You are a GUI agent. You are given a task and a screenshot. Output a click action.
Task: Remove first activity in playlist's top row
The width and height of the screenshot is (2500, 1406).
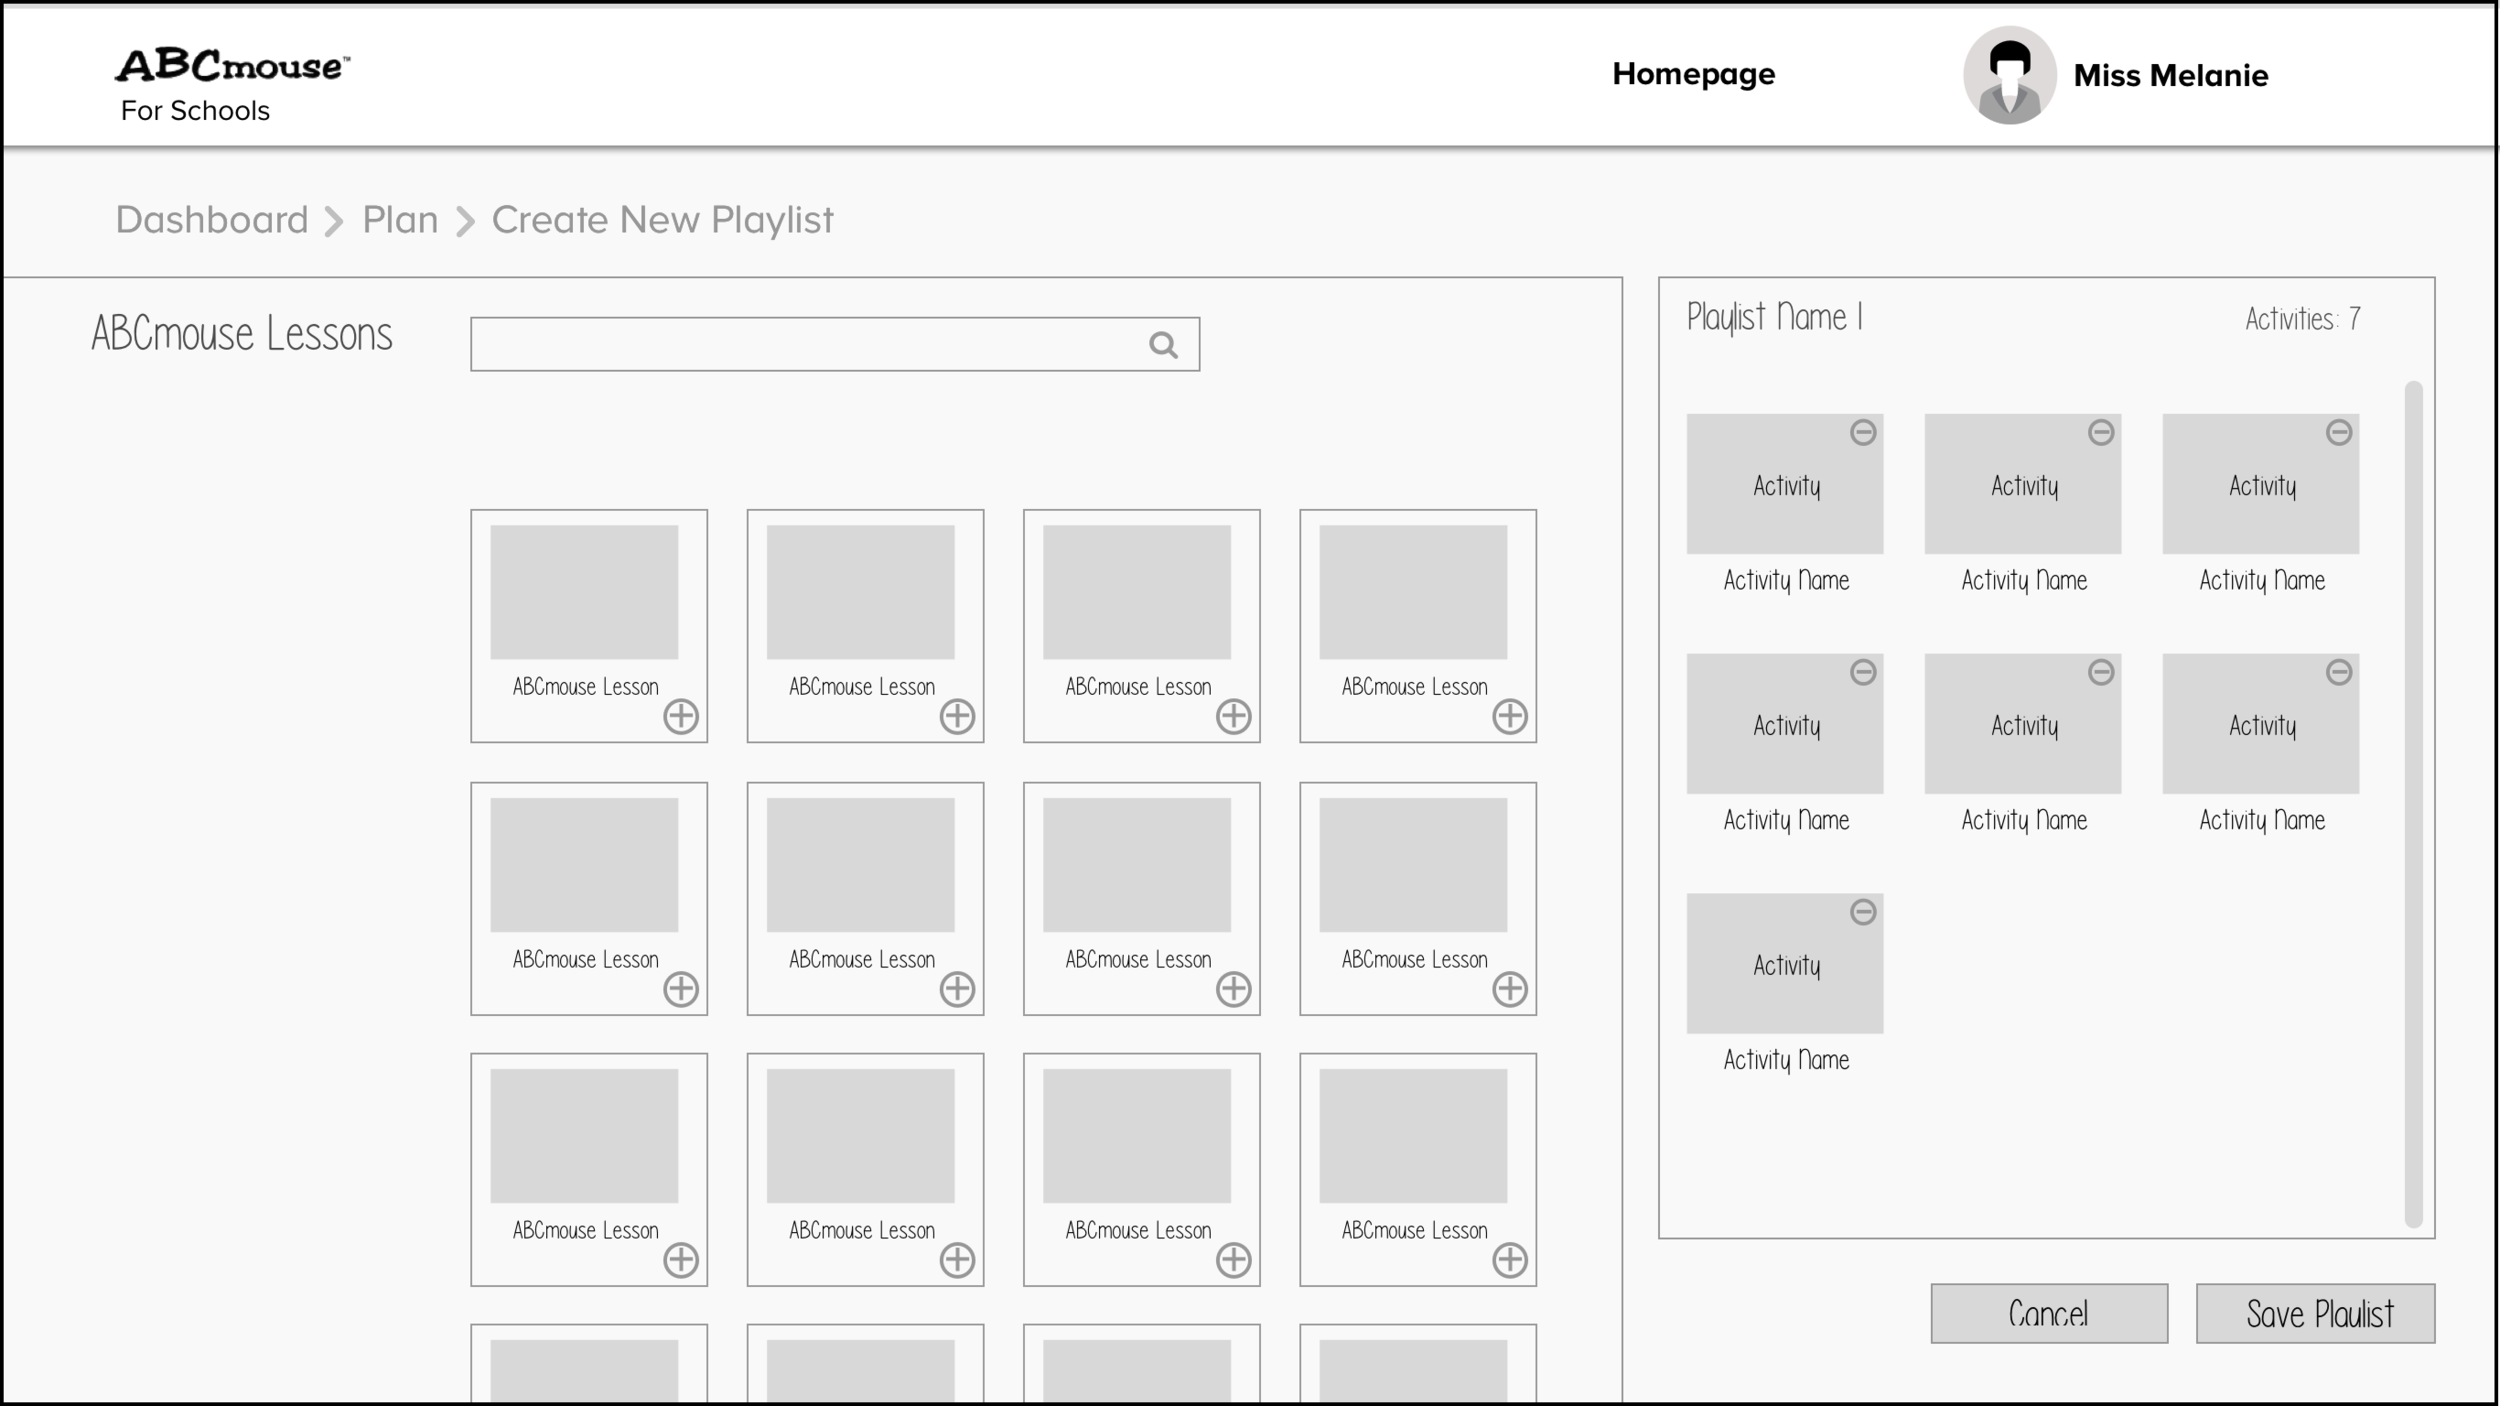(x=1863, y=432)
